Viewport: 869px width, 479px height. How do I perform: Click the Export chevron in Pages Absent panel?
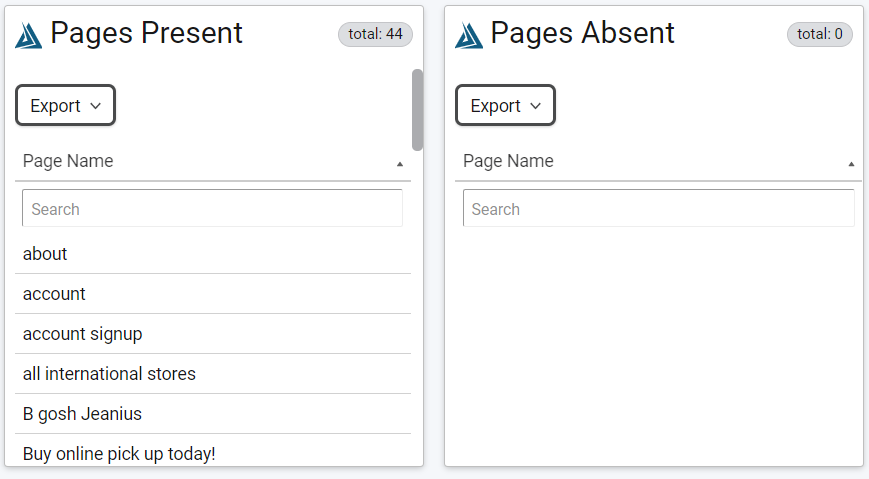pos(535,106)
